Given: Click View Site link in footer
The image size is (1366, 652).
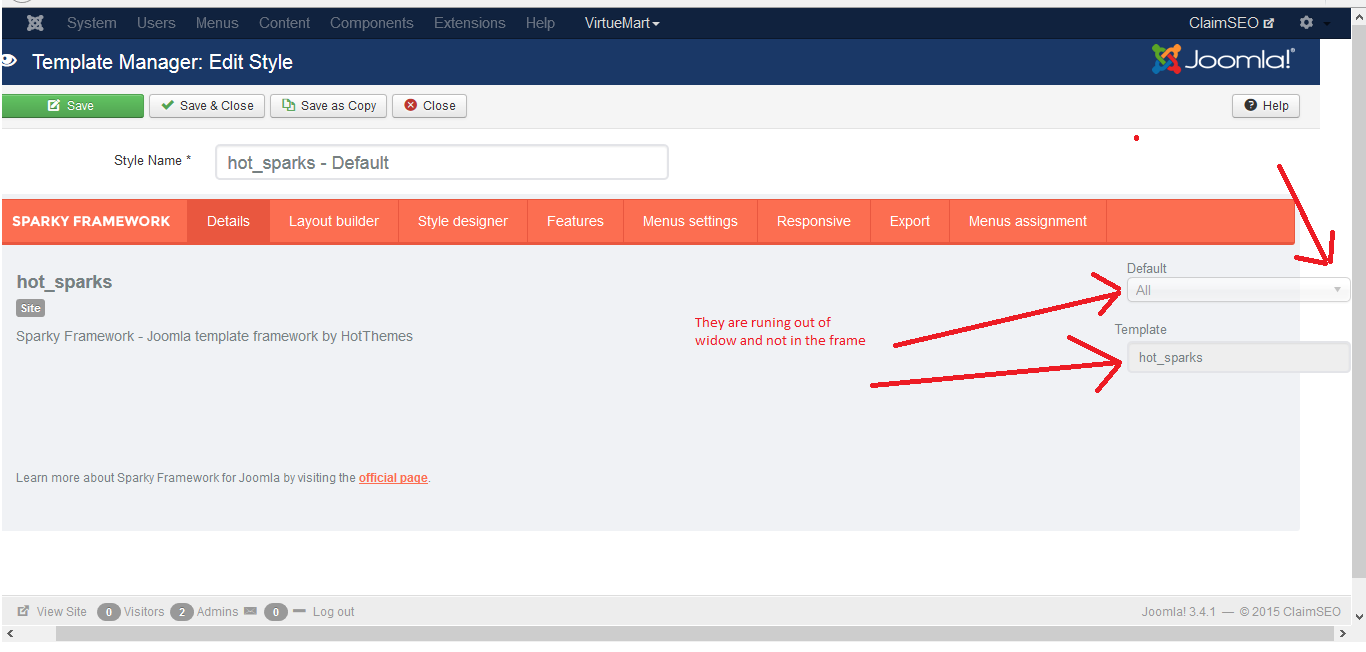Looking at the screenshot, I should click(x=62, y=611).
